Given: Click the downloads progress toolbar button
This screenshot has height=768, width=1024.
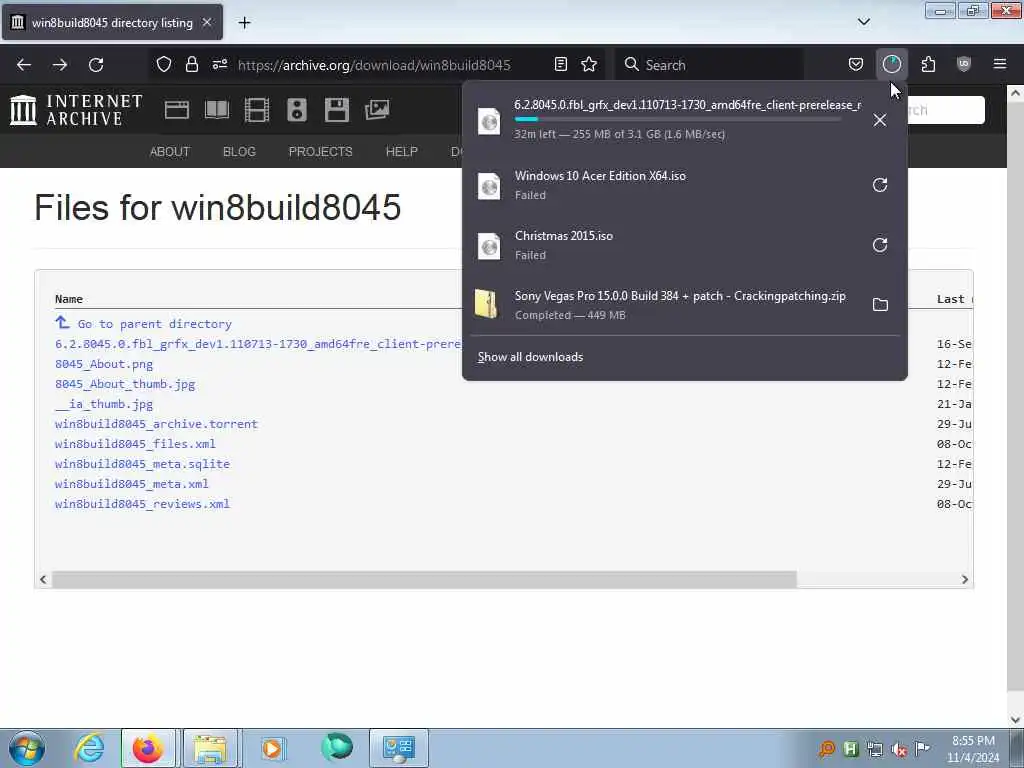Looking at the screenshot, I should coord(891,65).
